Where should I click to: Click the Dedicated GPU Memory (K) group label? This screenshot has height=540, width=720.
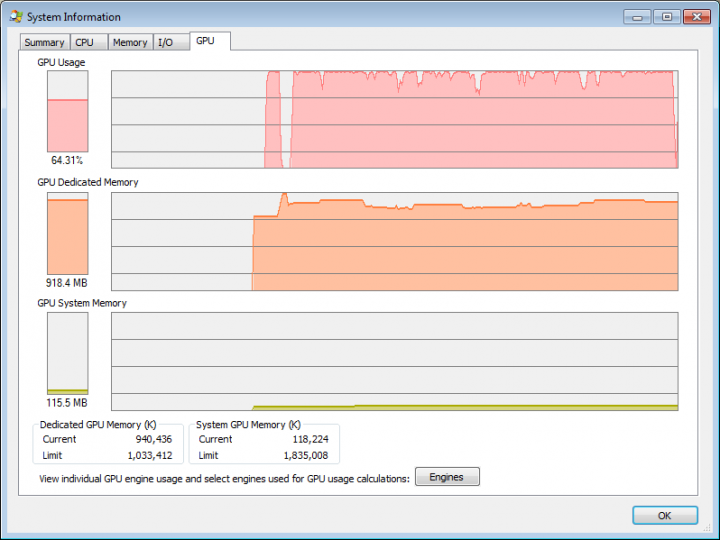click(98, 425)
